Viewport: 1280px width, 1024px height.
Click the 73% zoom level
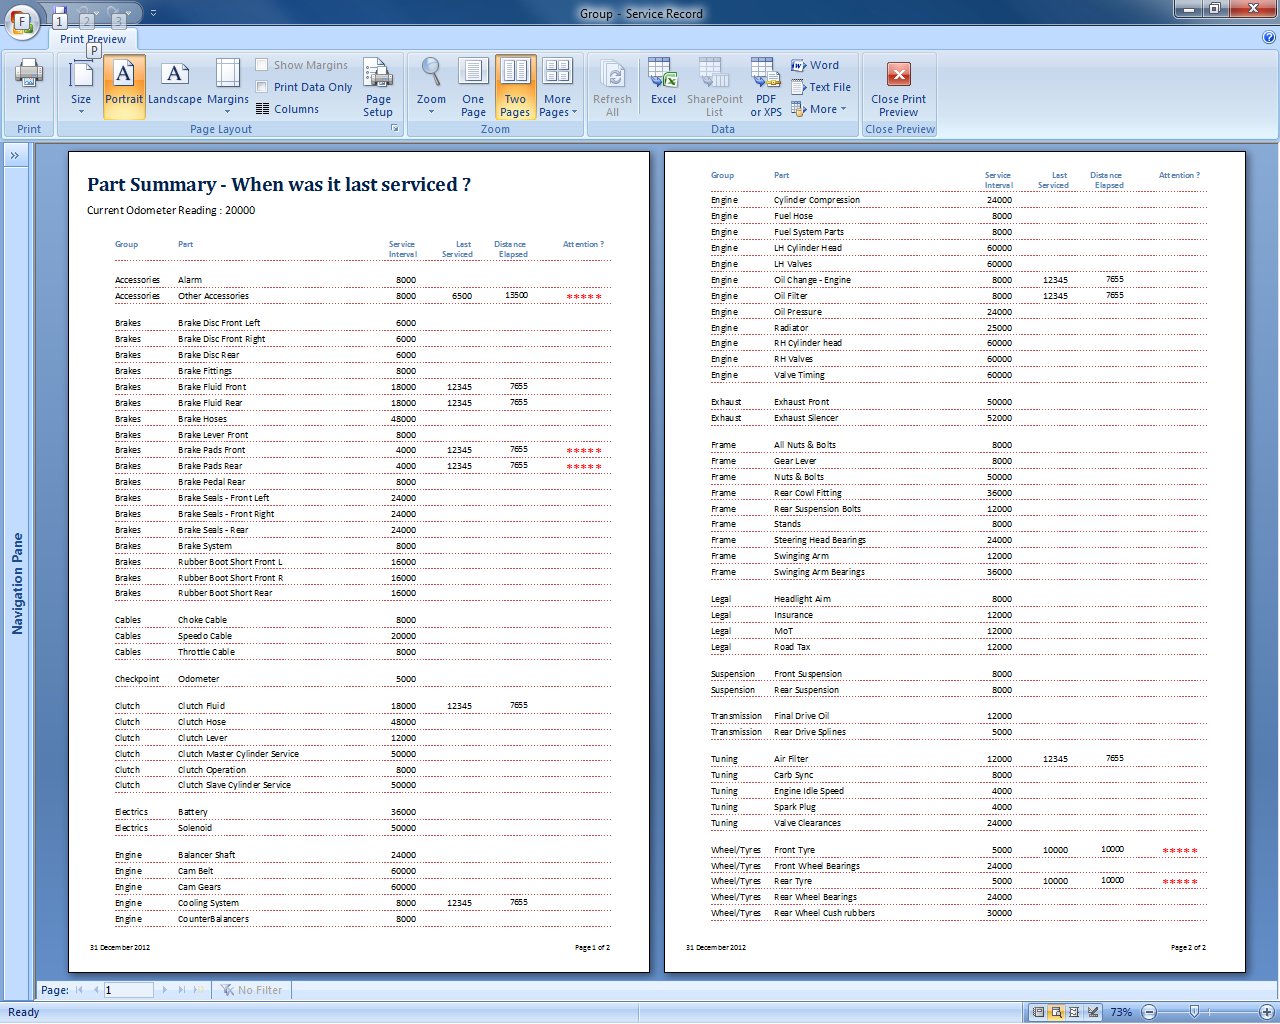click(x=1121, y=1012)
